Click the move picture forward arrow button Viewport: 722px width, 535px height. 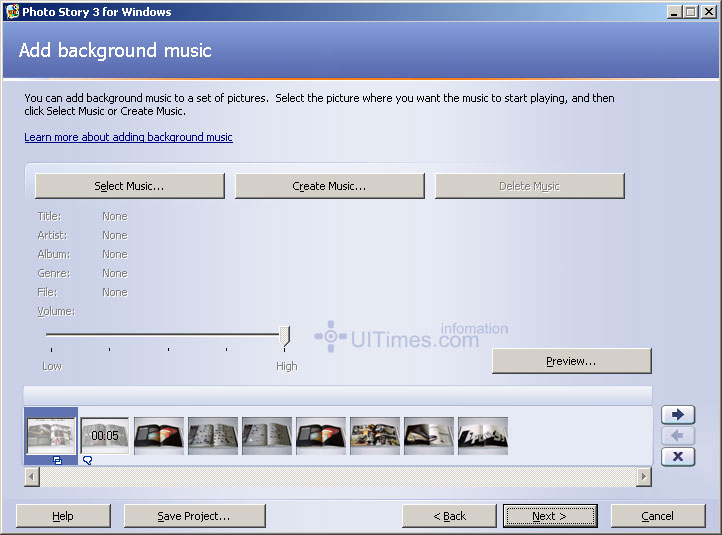677,415
